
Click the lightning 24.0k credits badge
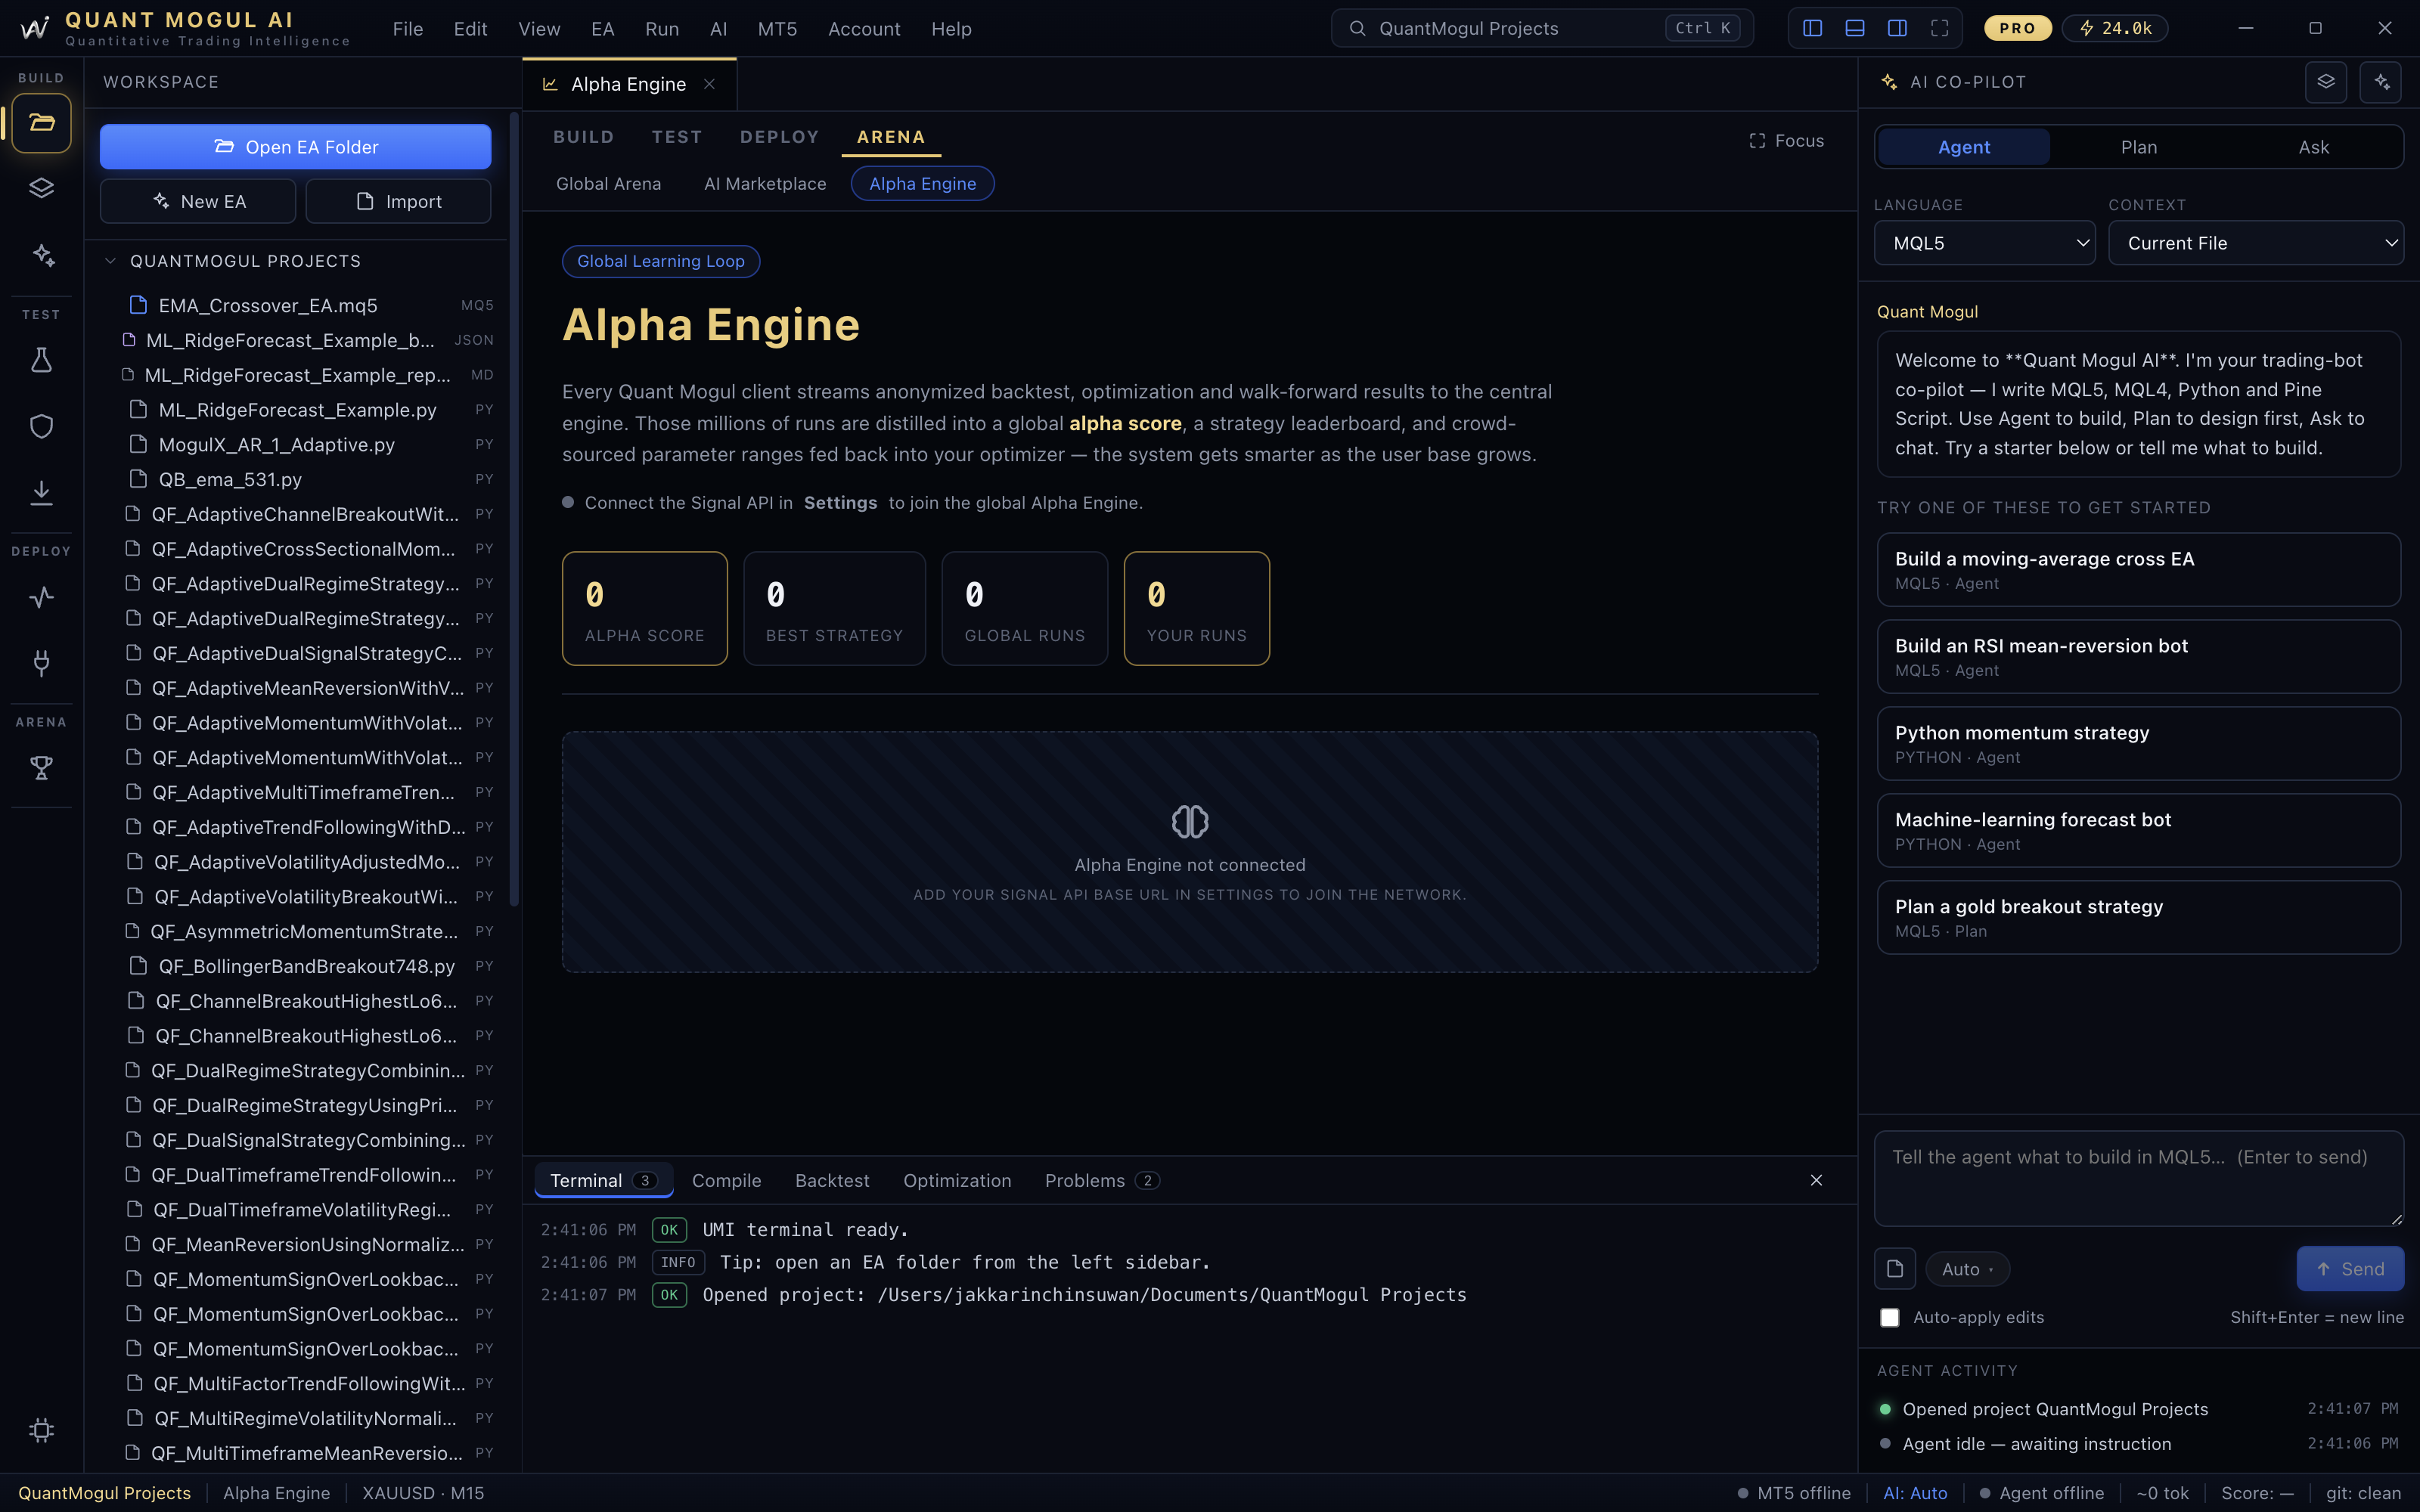tap(2115, 28)
